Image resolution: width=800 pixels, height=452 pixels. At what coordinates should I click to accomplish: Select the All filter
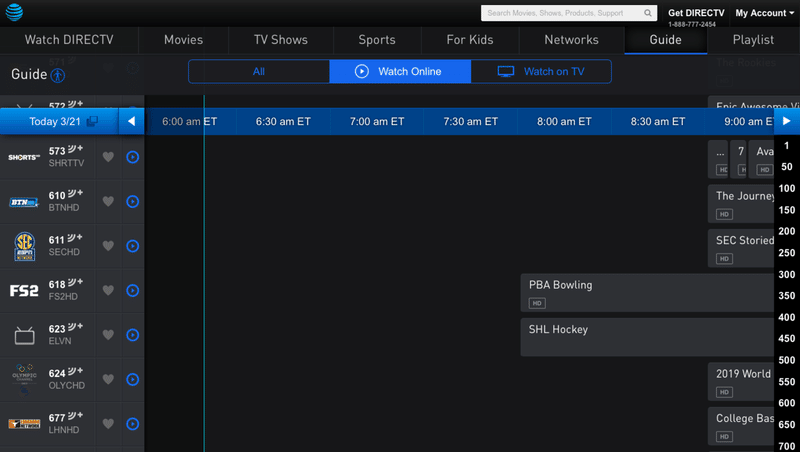(259, 71)
